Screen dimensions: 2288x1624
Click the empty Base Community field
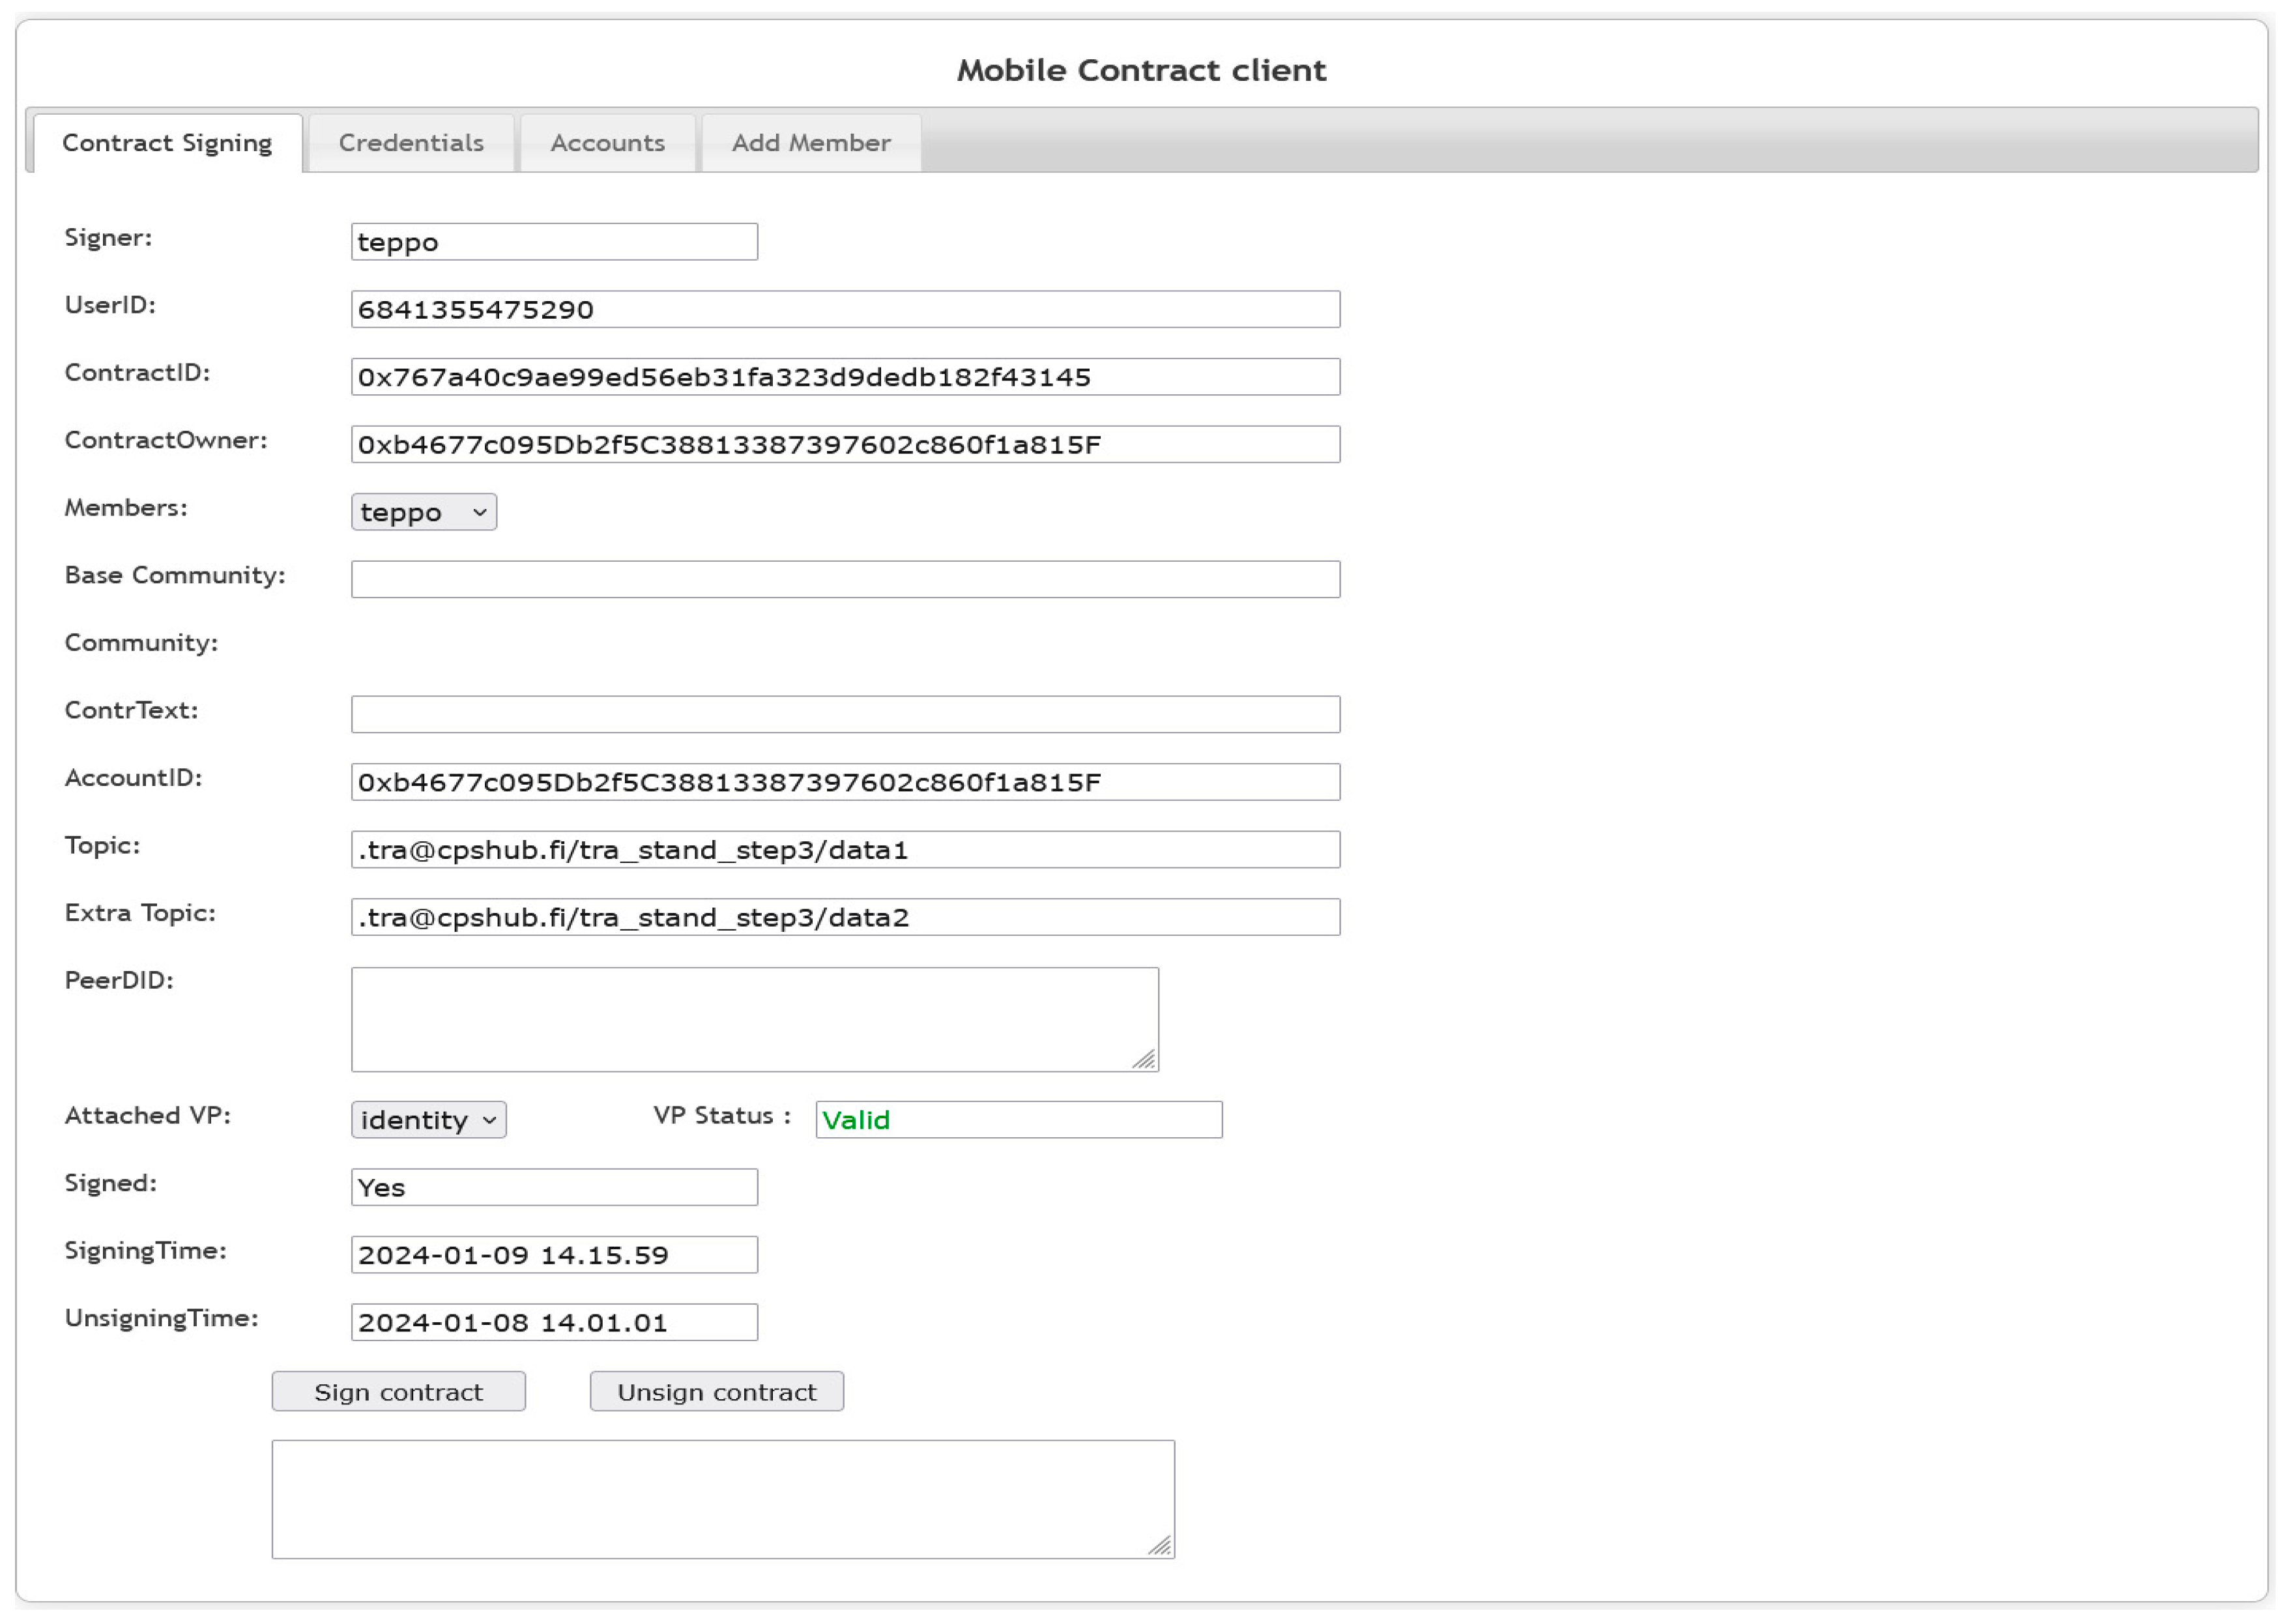(845, 579)
